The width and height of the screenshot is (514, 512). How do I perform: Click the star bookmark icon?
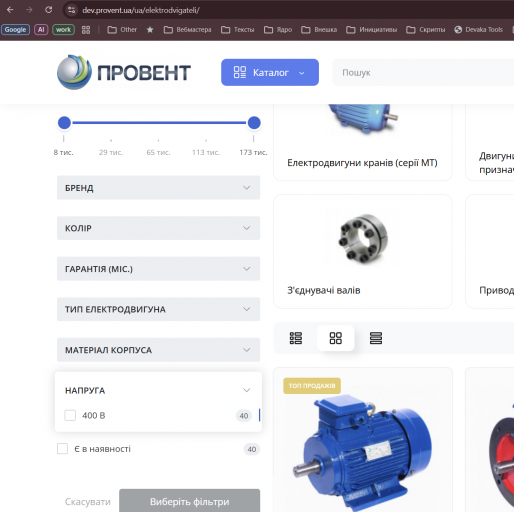pos(150,30)
